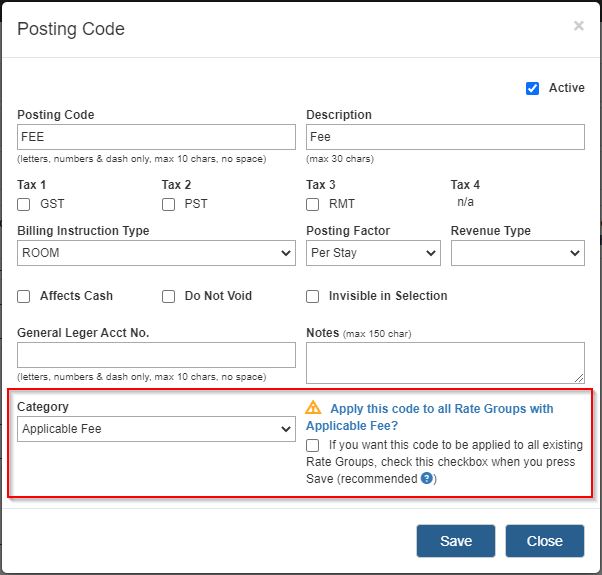Screen dimensions: 602x575
Task: Click the Save button
Action: (x=456, y=541)
